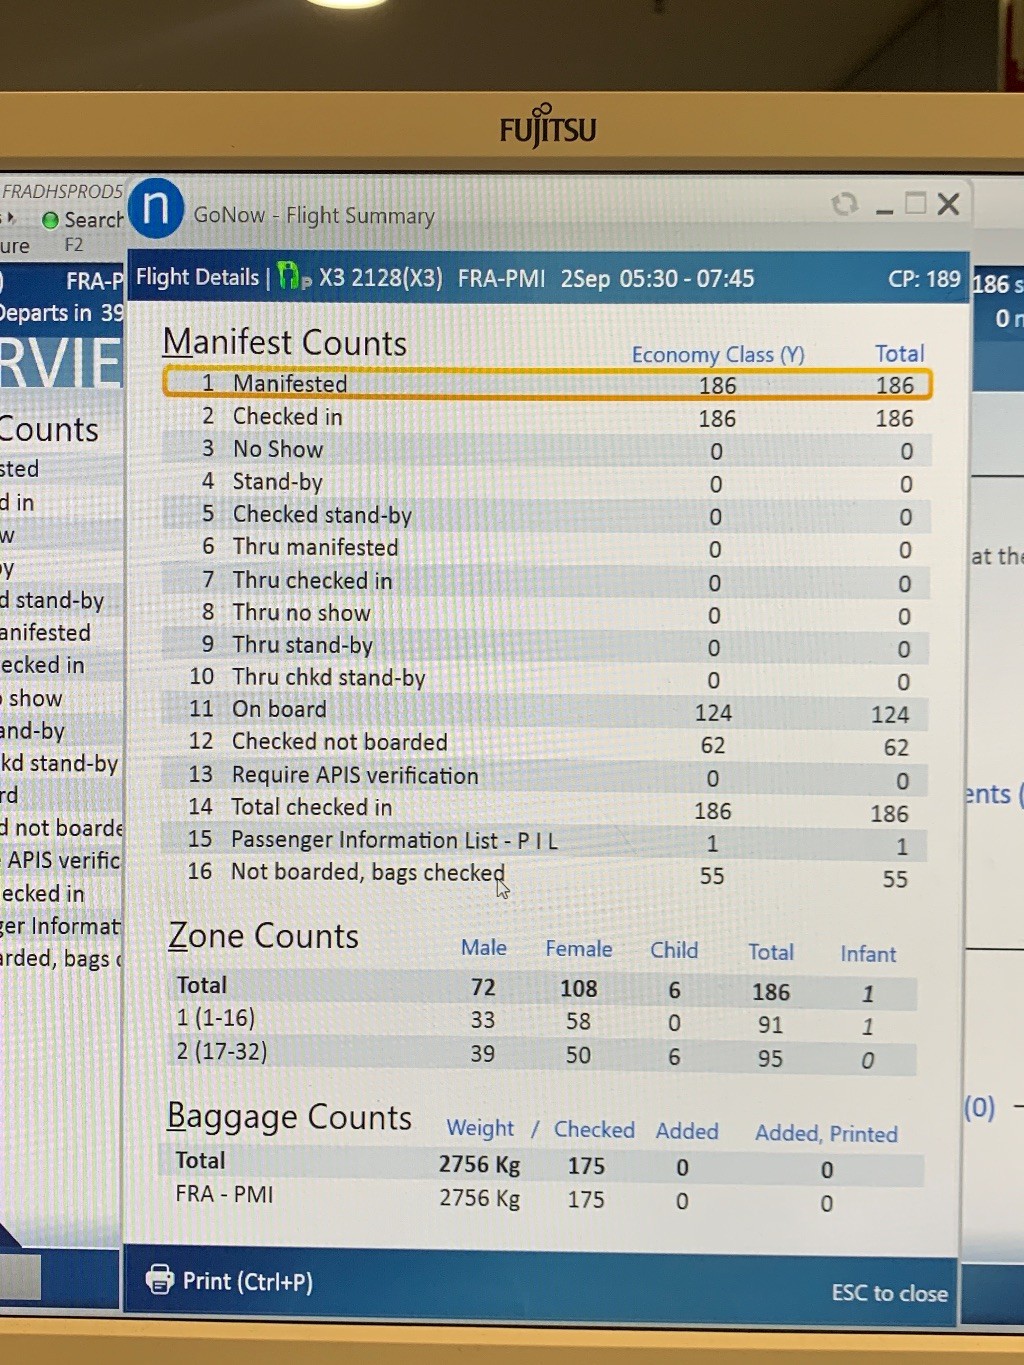Image resolution: width=1024 pixels, height=1365 pixels.
Task: Click the refresh icon in title bar
Action: [x=845, y=205]
